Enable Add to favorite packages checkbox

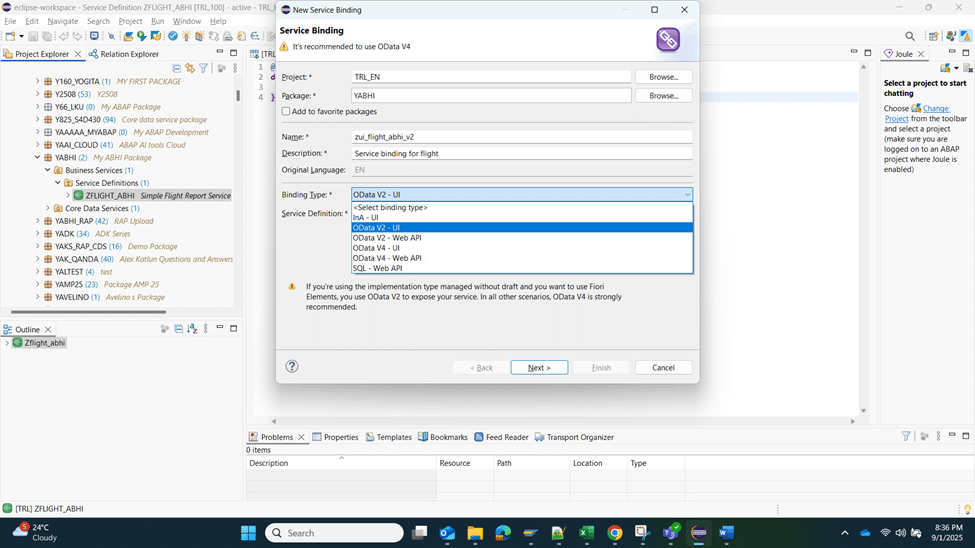(x=286, y=112)
